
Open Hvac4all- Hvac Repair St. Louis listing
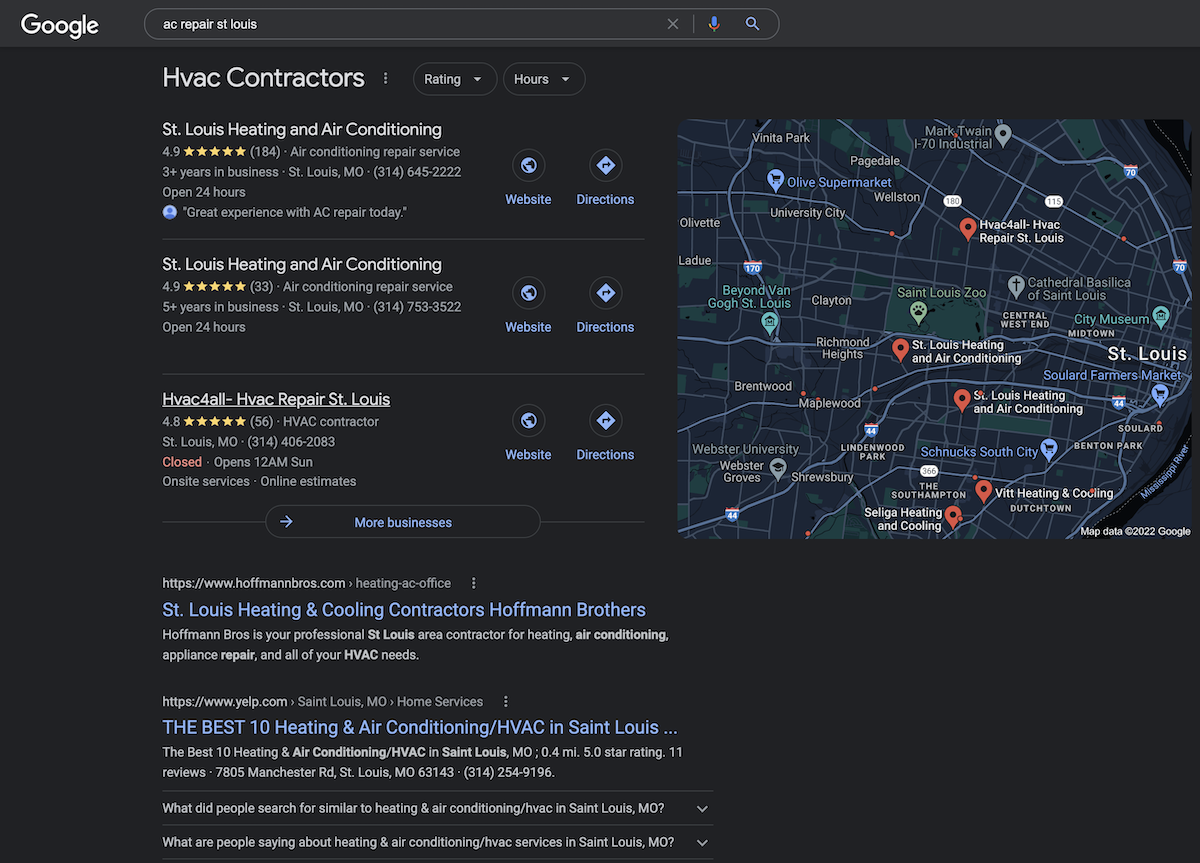pyautogui.click(x=276, y=399)
